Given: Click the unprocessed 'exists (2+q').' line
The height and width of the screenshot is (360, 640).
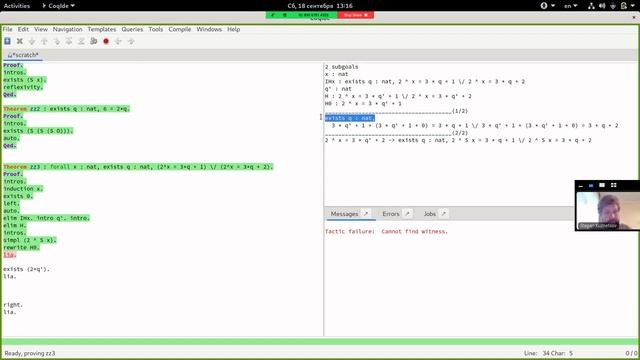Looking at the screenshot, I should (26, 269).
